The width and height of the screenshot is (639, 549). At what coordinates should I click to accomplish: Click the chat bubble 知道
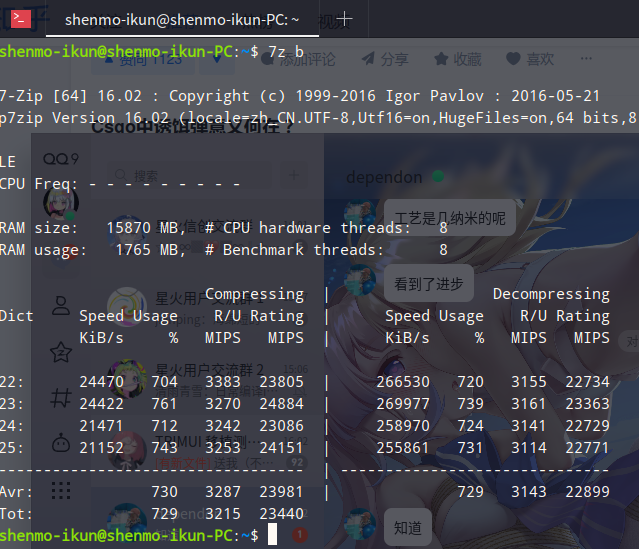tap(408, 527)
